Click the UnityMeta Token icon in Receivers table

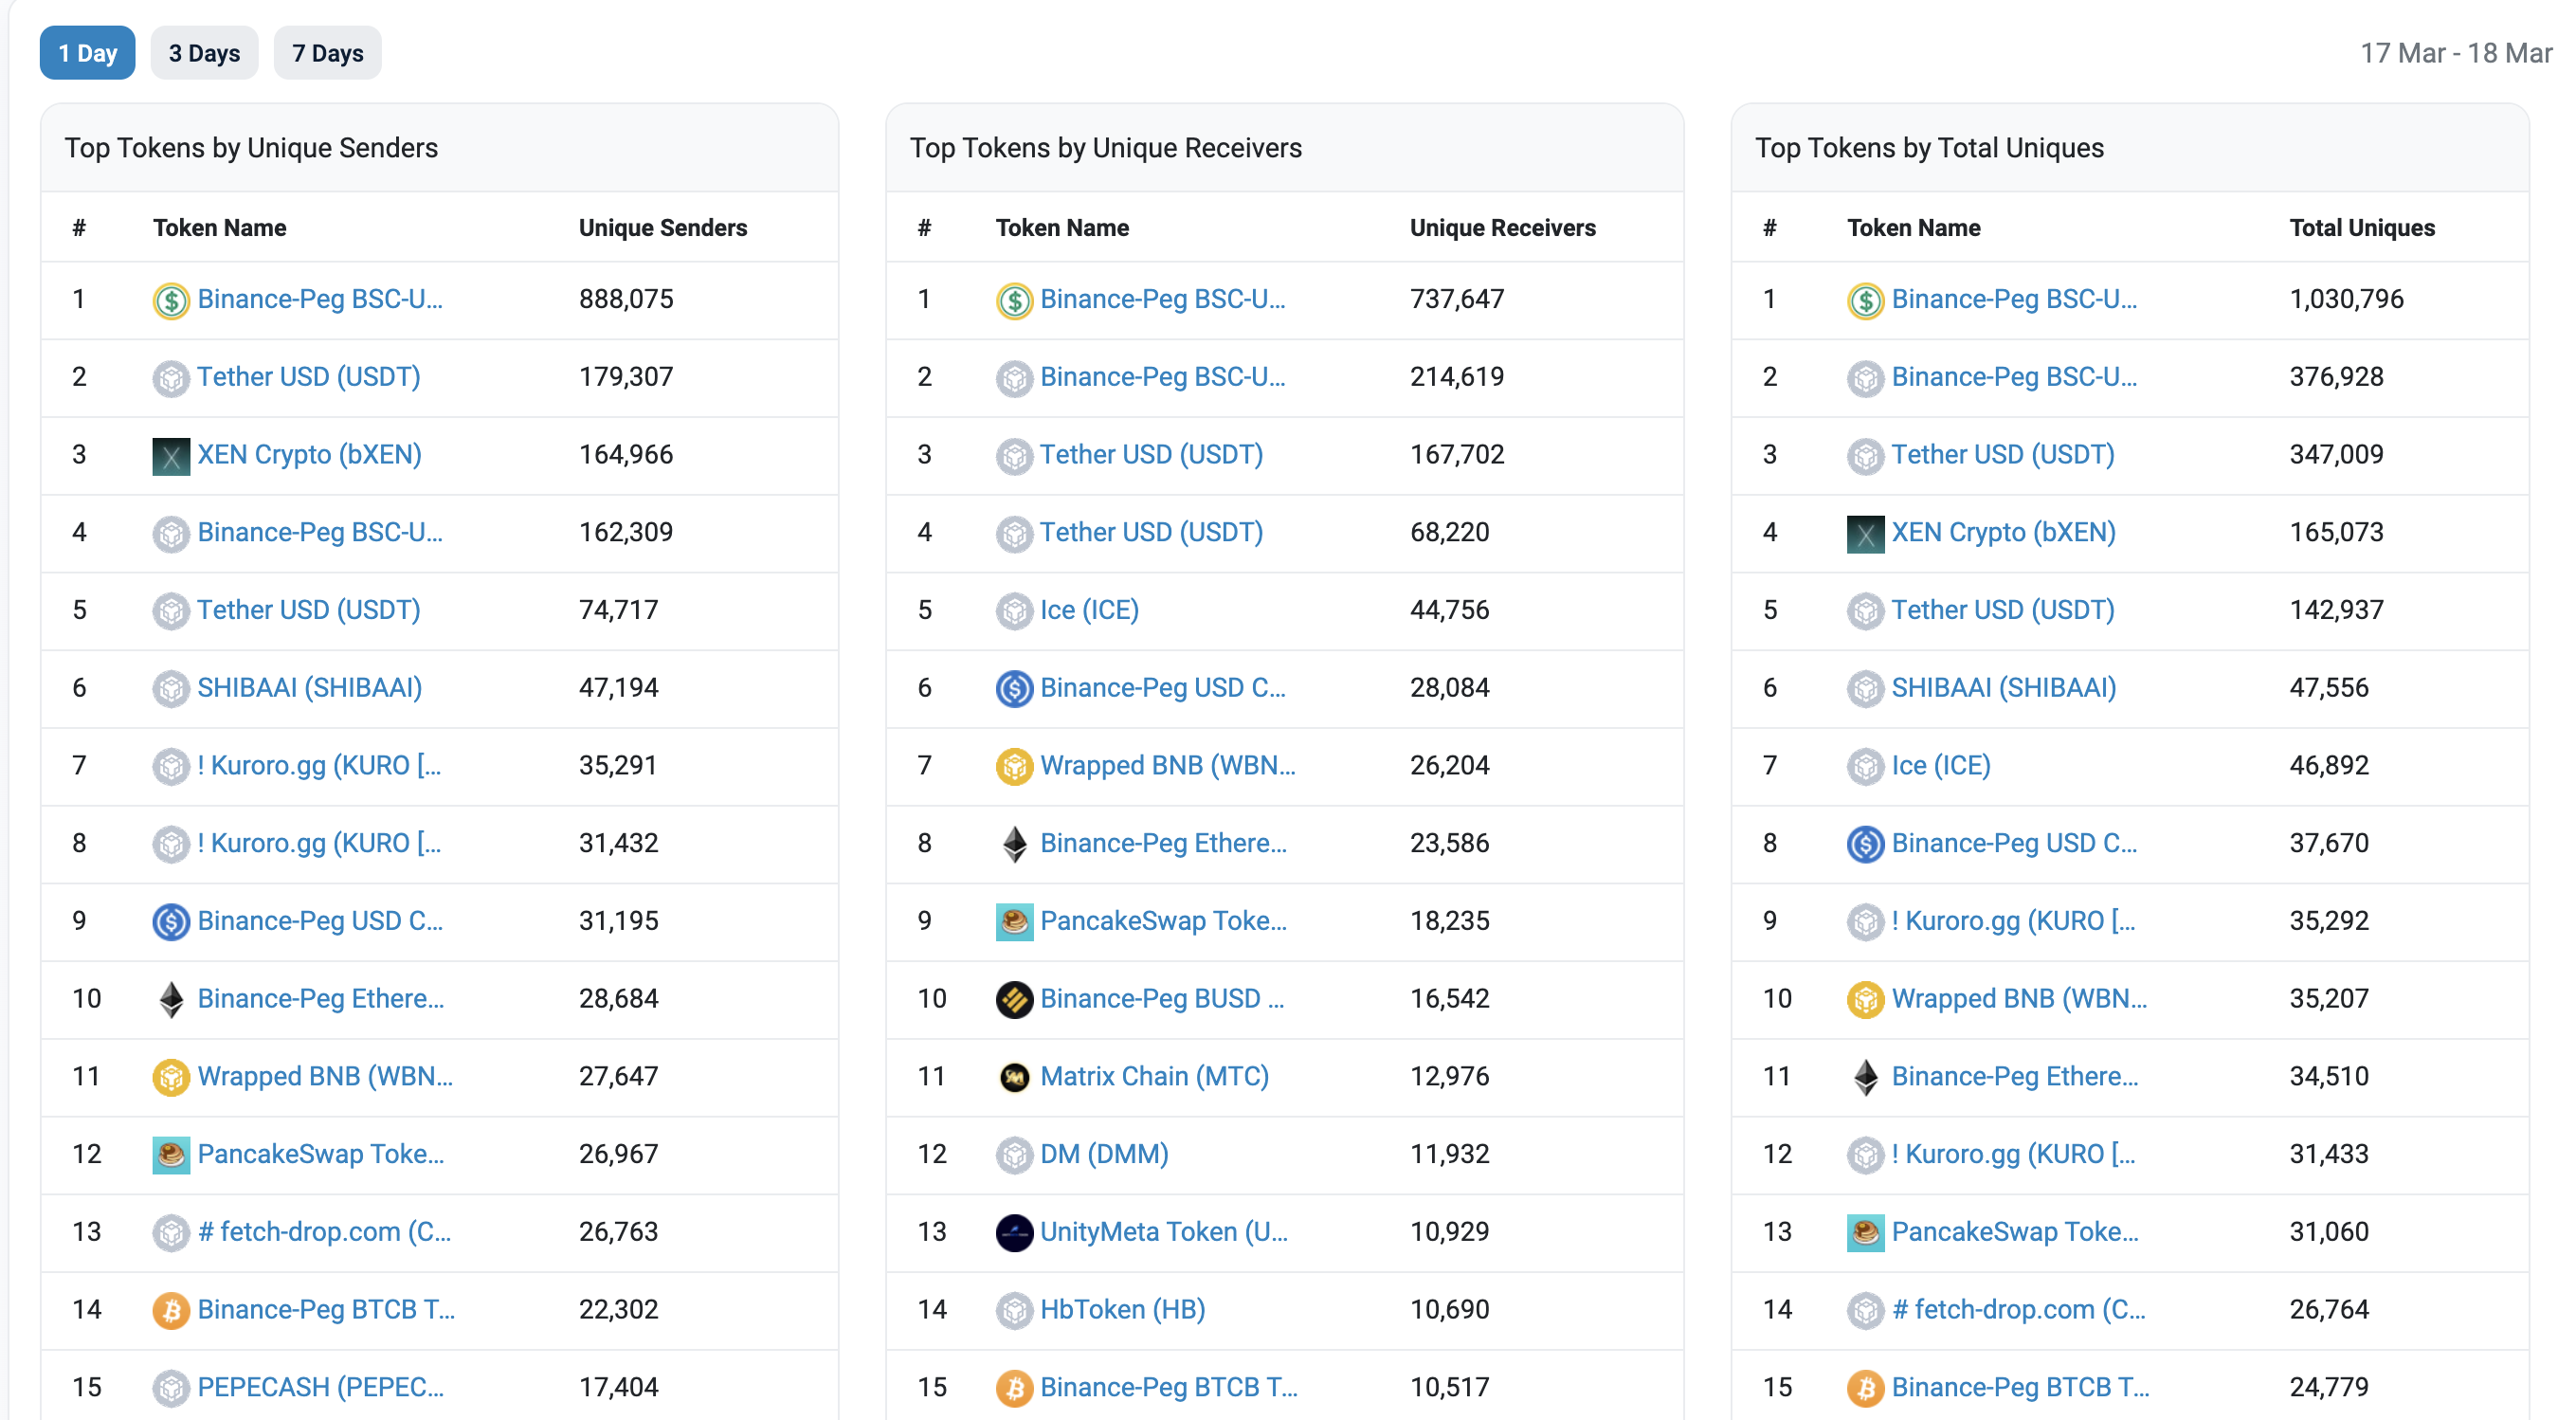pos(1014,1233)
